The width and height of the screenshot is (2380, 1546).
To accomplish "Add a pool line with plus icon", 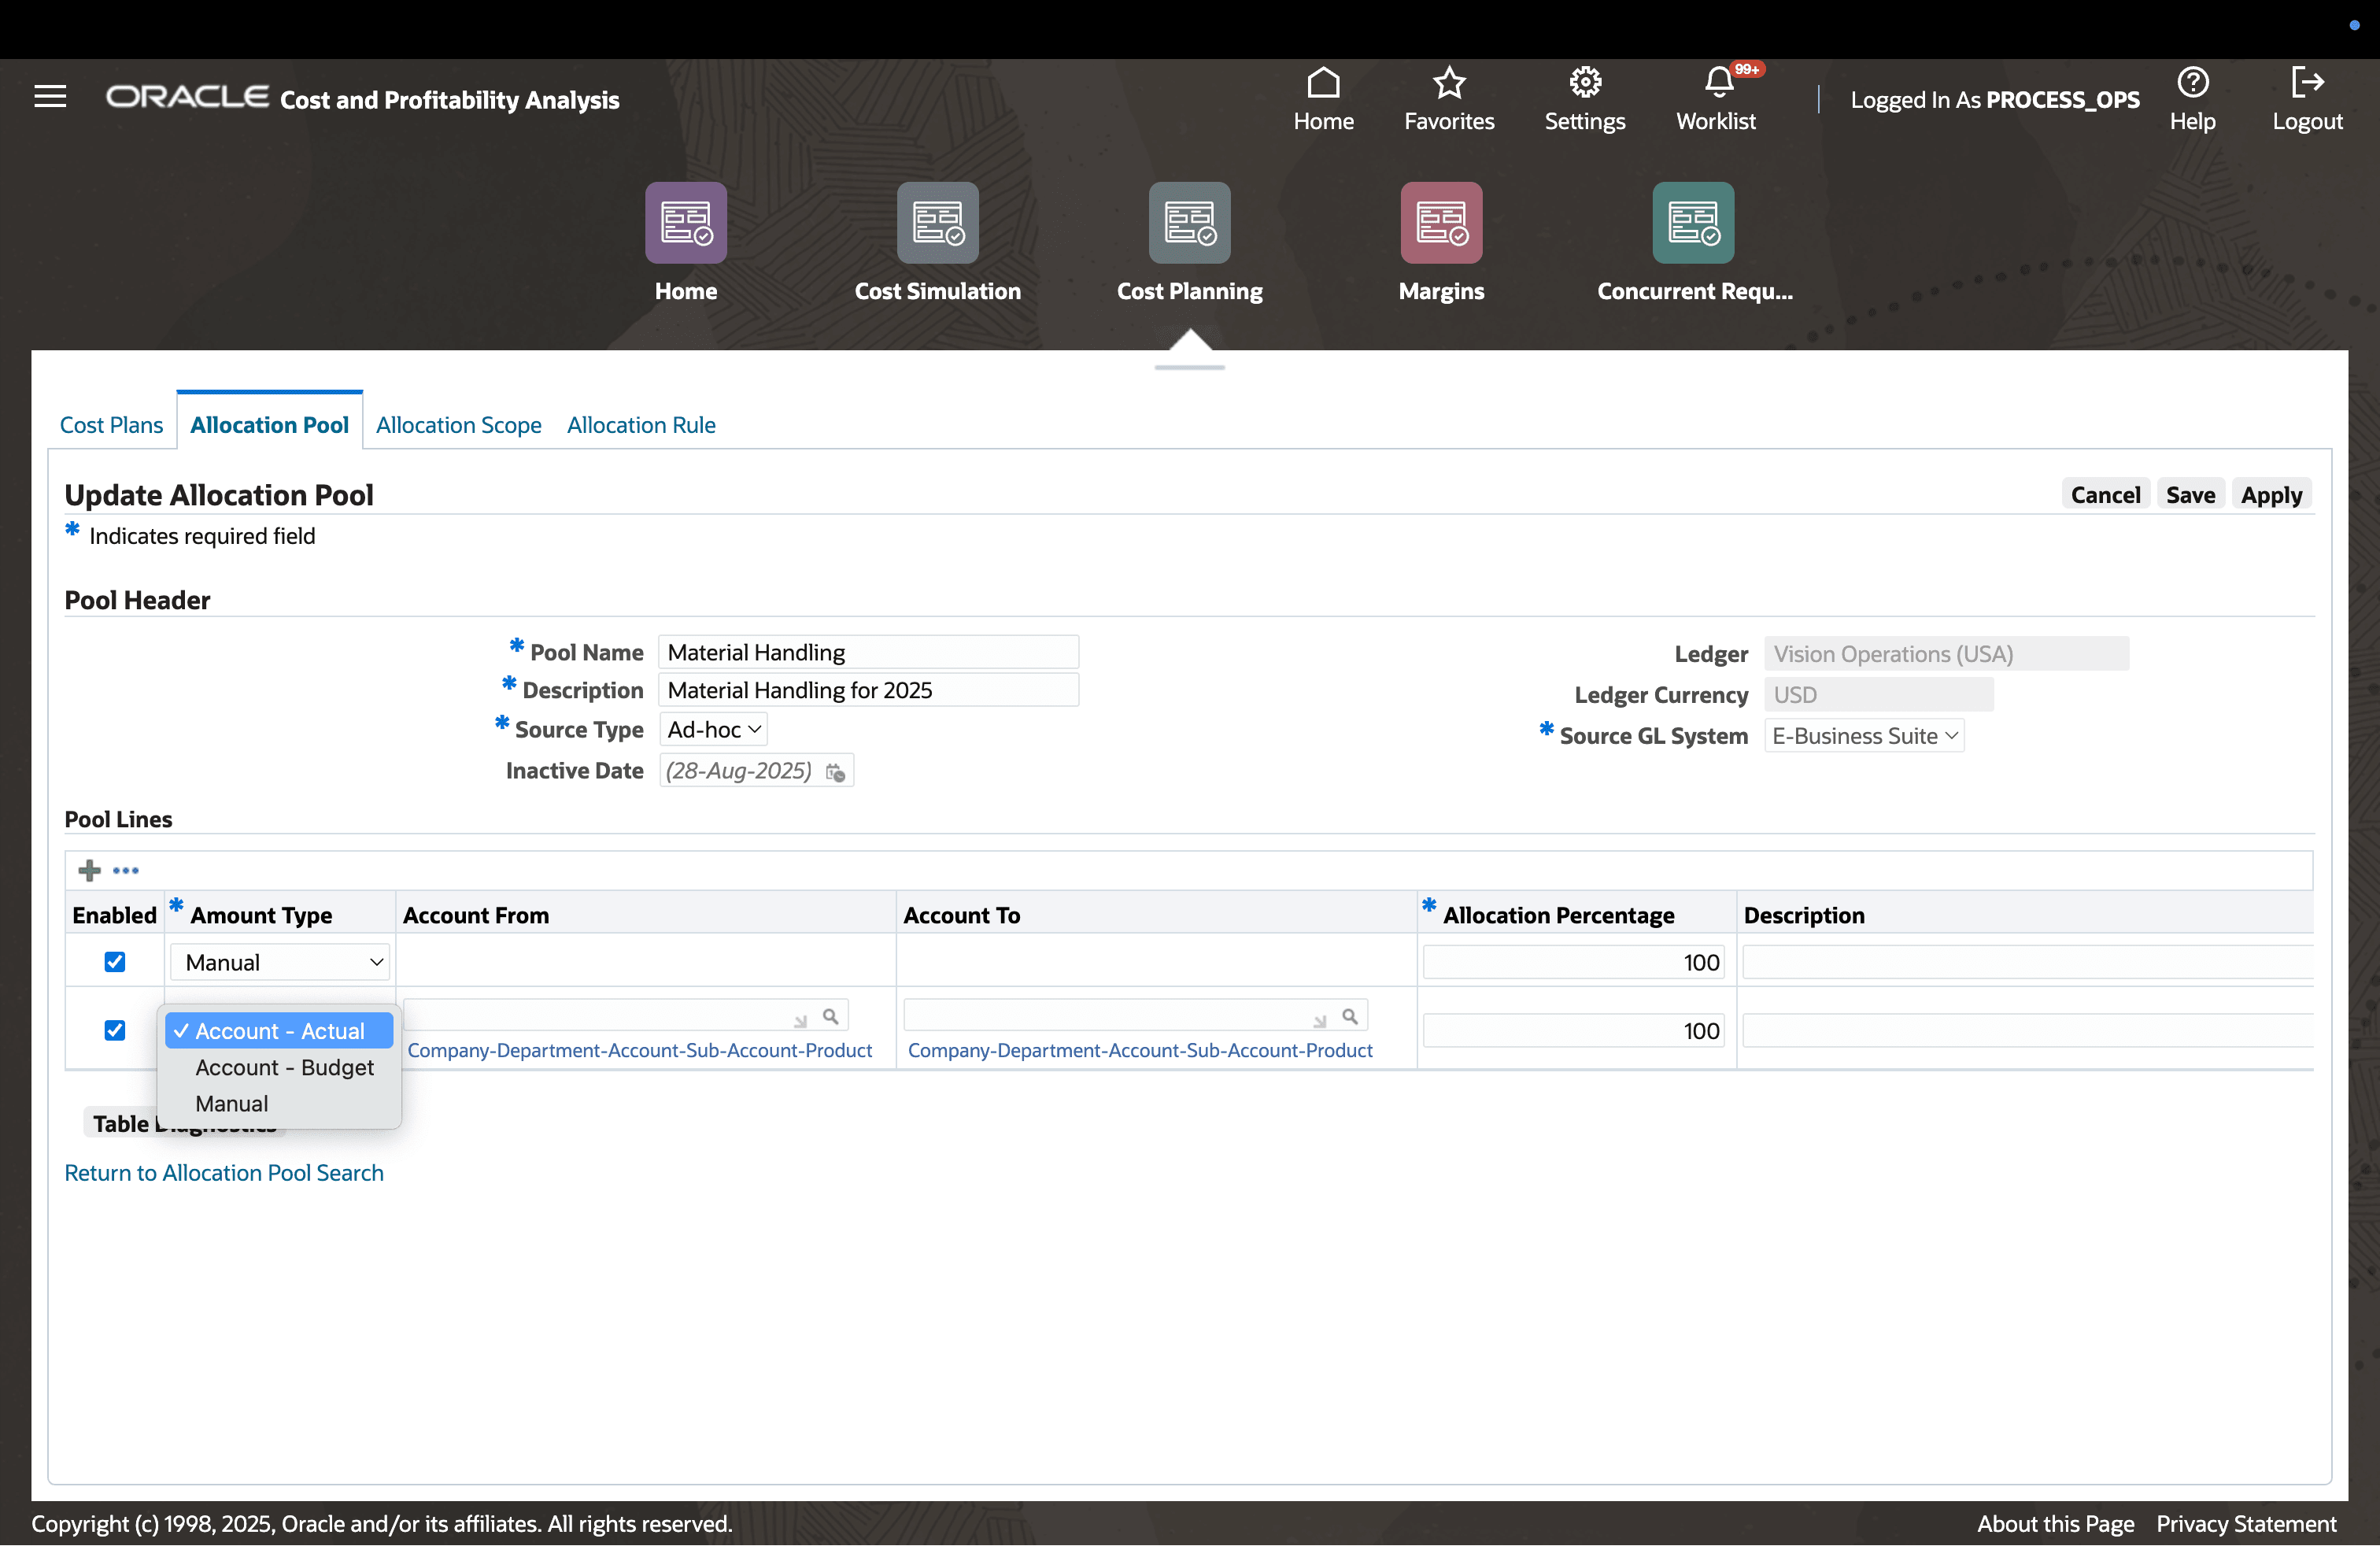I will [x=90, y=870].
